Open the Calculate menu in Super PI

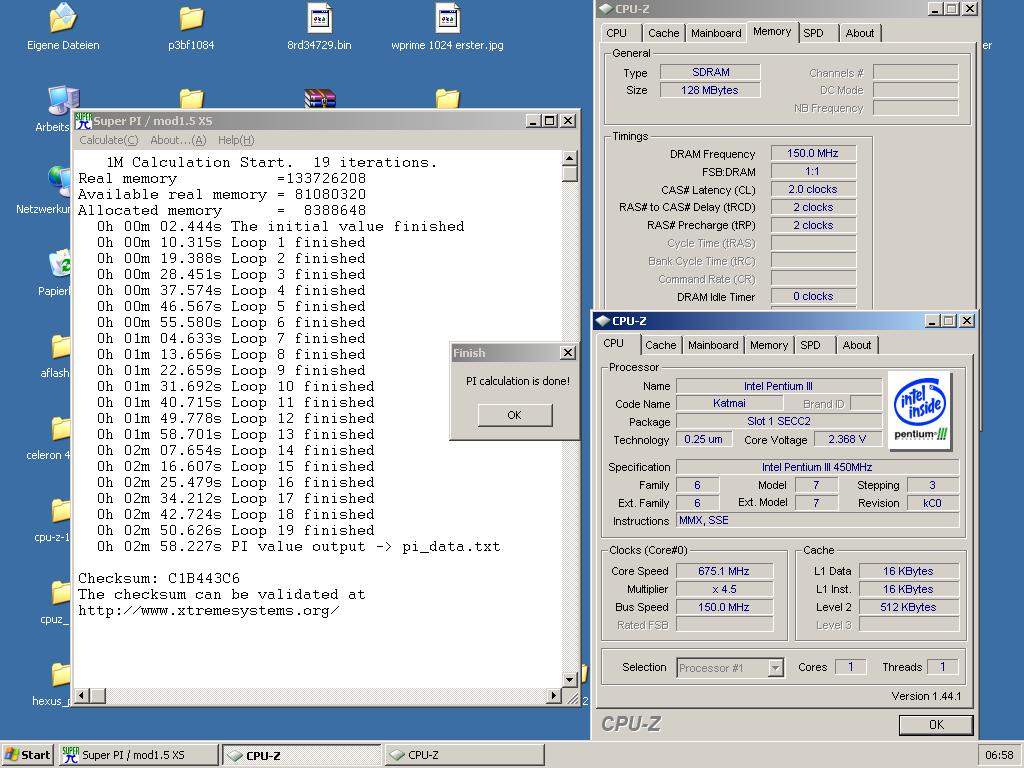click(x=108, y=140)
